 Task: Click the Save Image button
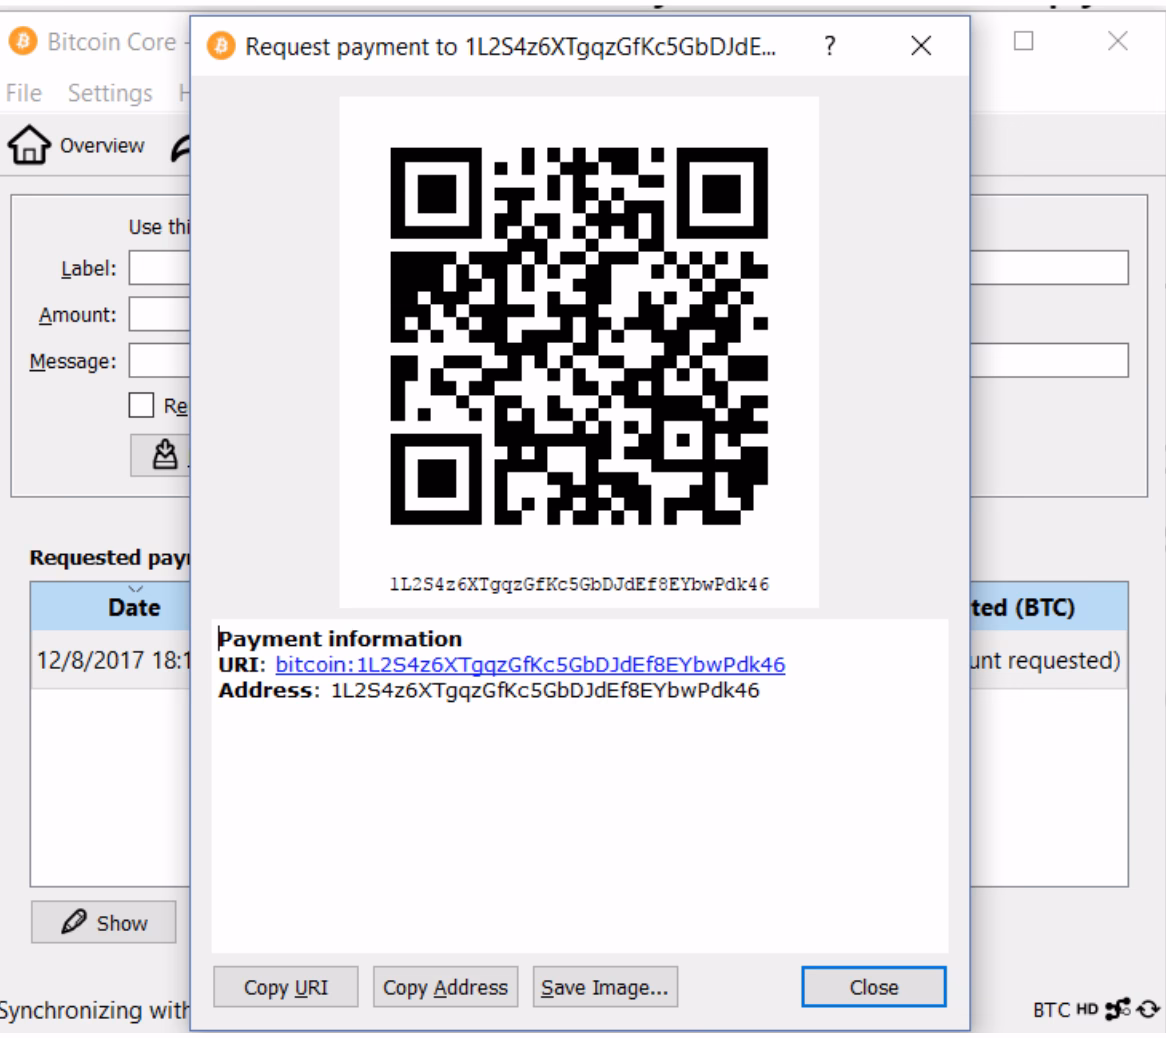point(605,987)
